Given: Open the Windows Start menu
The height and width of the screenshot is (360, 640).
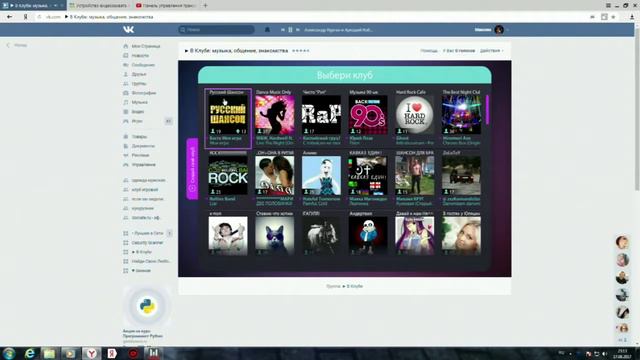Looking at the screenshot, I should tap(9, 353).
